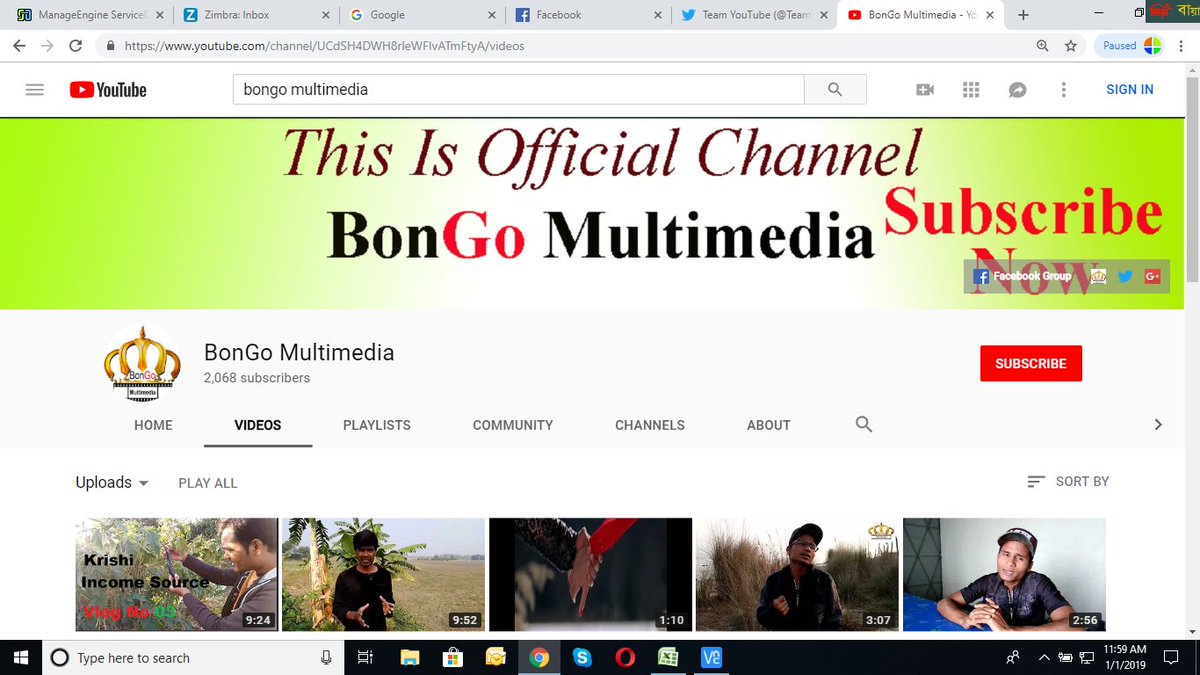The width and height of the screenshot is (1200, 675).
Task: Open the messages share arrow icon
Action: [1017, 89]
